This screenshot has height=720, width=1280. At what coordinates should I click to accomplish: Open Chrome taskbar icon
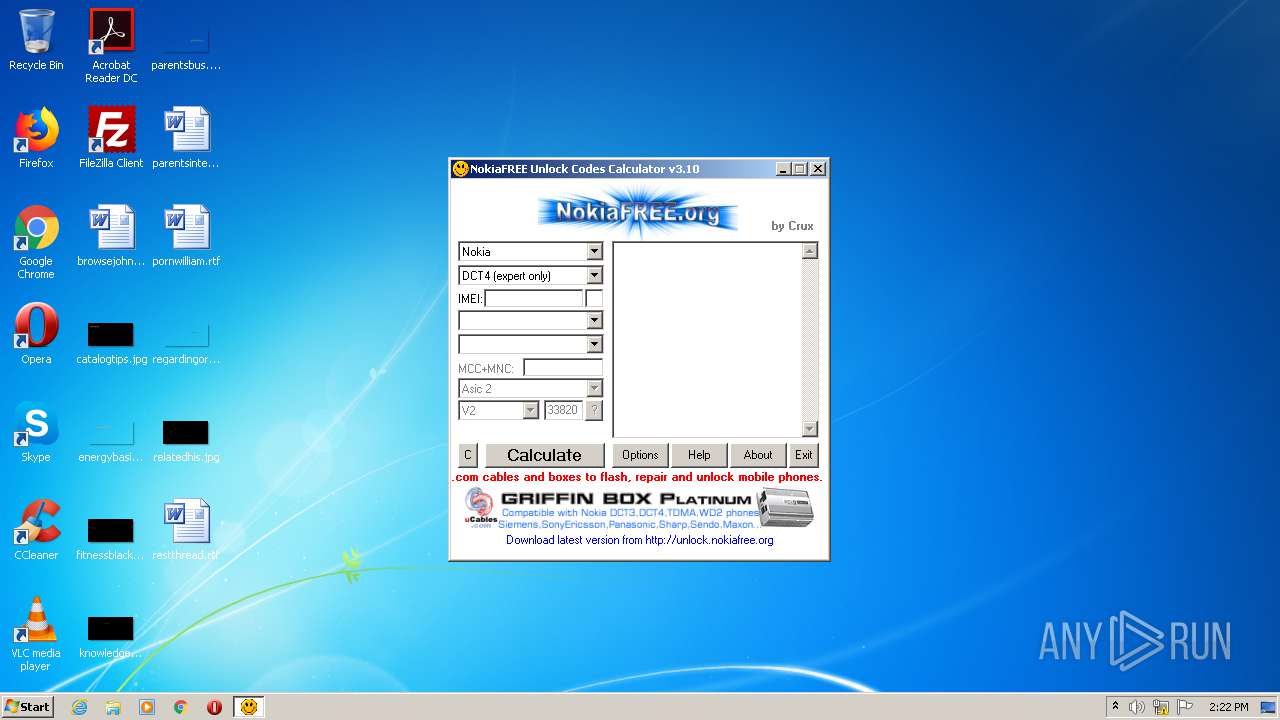pyautogui.click(x=181, y=707)
